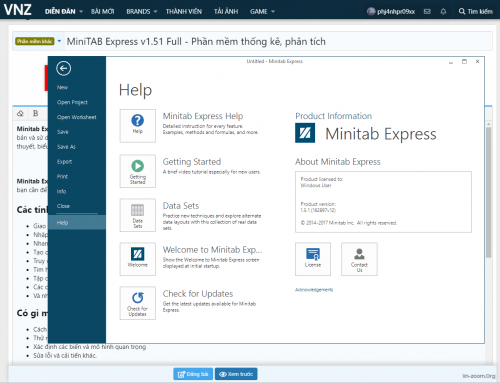Viewport: 500px width, 383px height.
Task: Click the About Minitab Express heading
Action: pos(338,162)
